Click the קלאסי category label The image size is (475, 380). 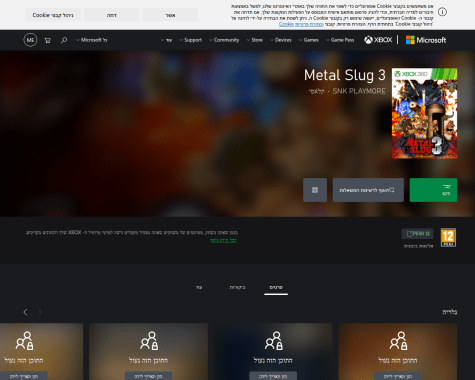point(316,91)
